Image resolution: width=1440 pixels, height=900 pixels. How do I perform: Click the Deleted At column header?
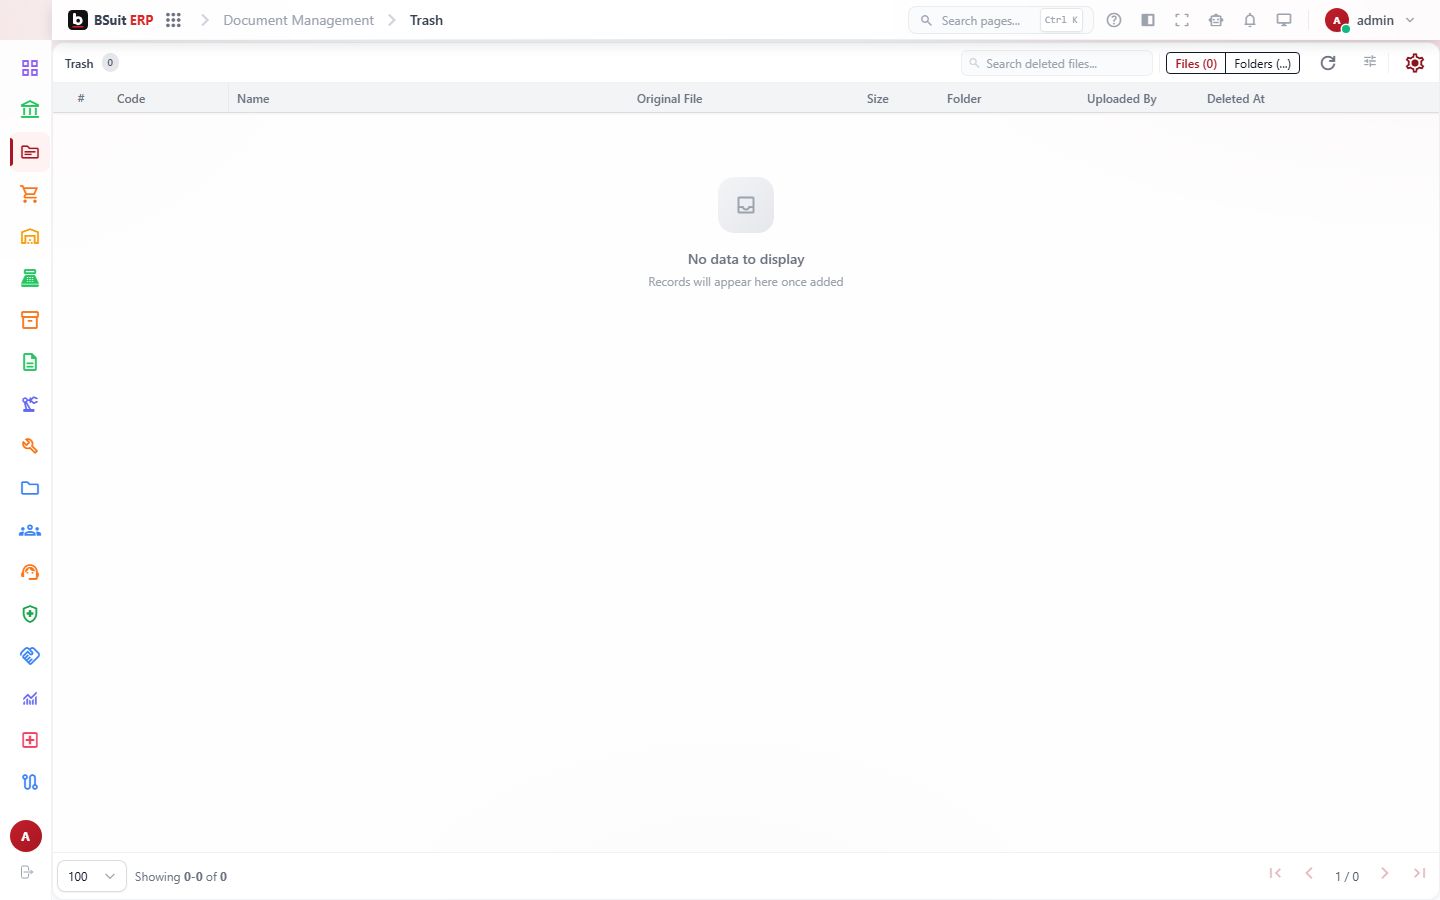(x=1236, y=99)
